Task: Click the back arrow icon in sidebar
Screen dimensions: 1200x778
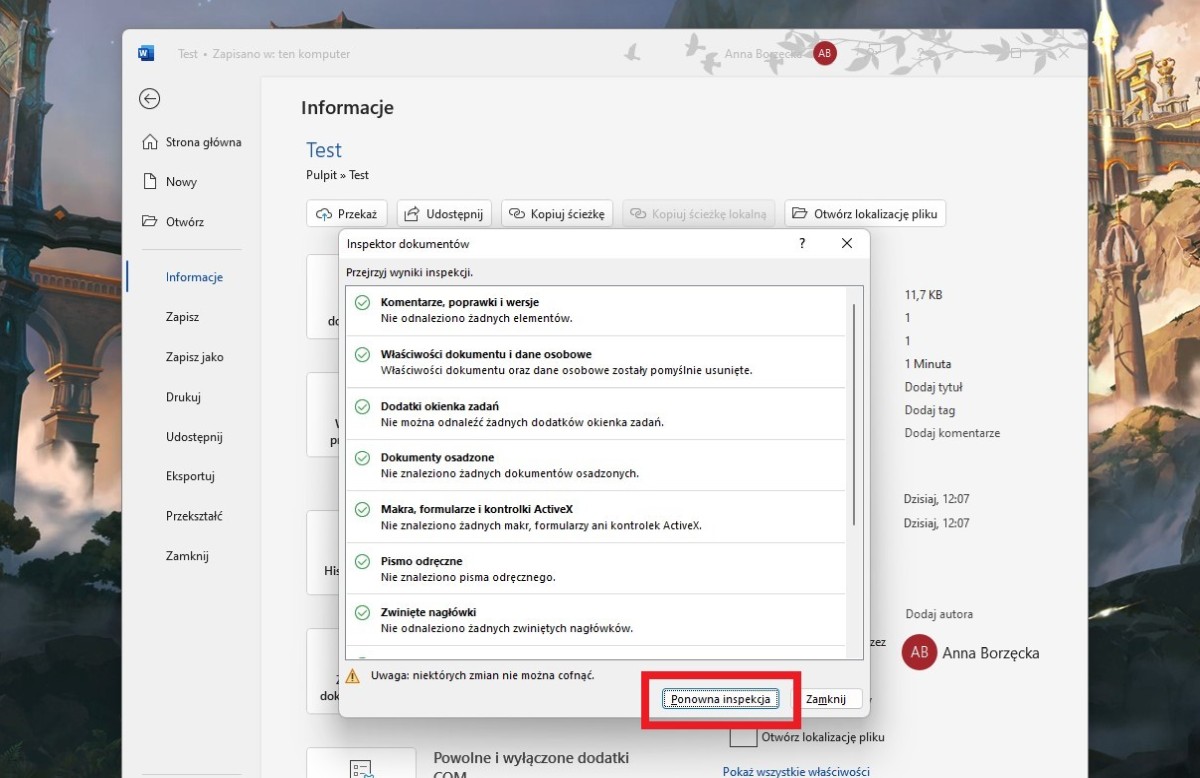Action: pos(150,98)
